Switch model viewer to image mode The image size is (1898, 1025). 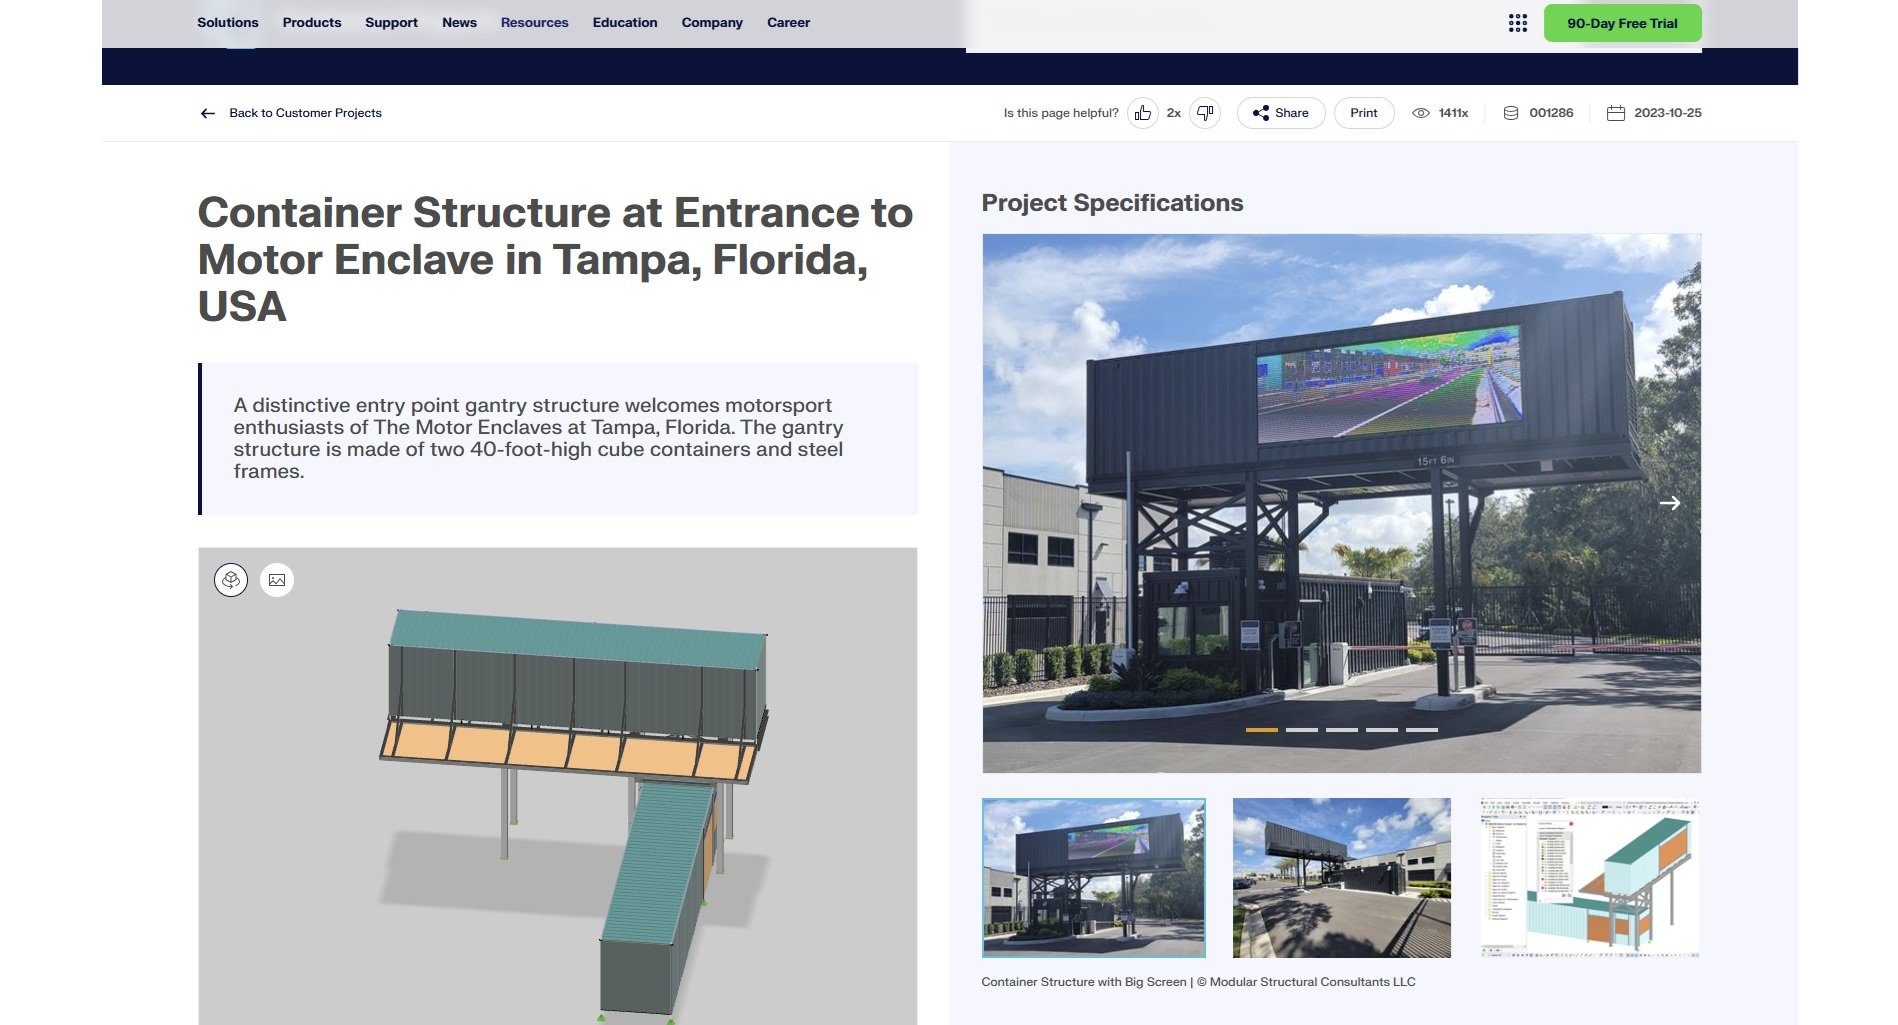277,579
